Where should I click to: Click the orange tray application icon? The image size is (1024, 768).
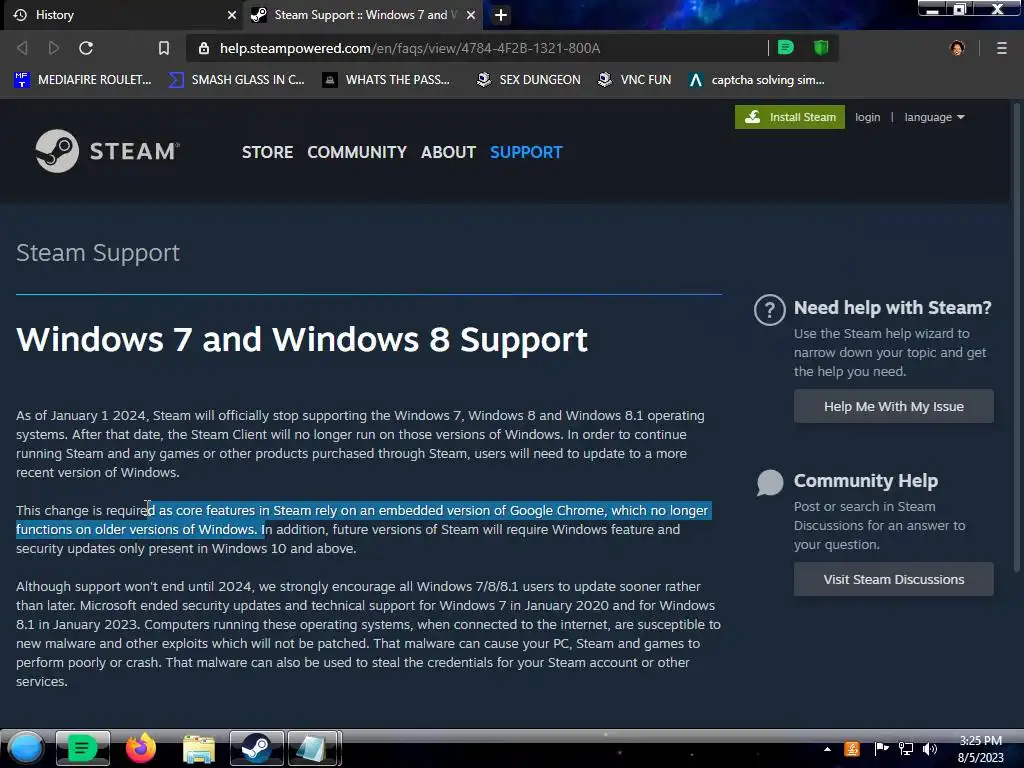[x=852, y=749]
